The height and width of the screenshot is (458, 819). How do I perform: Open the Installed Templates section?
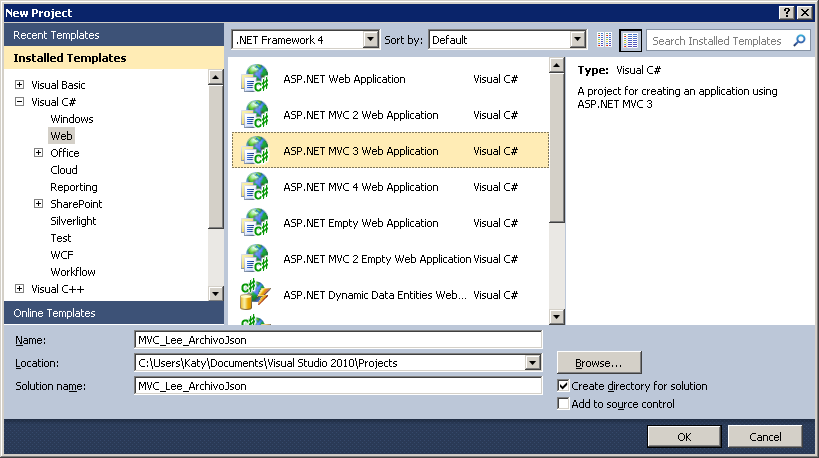pyautogui.click(x=114, y=58)
